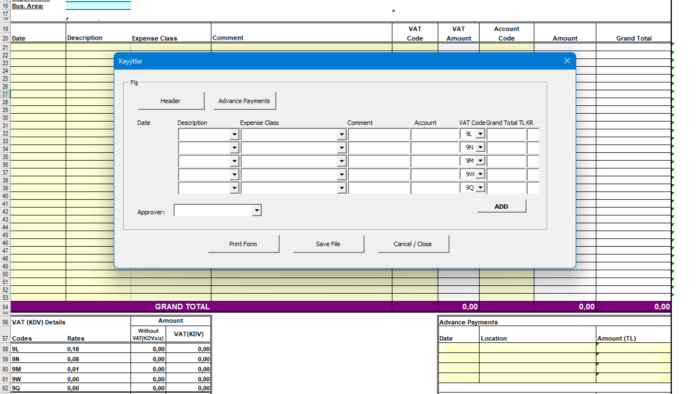Click the Amount (TL) column header
700x394 pixels.
click(617, 338)
